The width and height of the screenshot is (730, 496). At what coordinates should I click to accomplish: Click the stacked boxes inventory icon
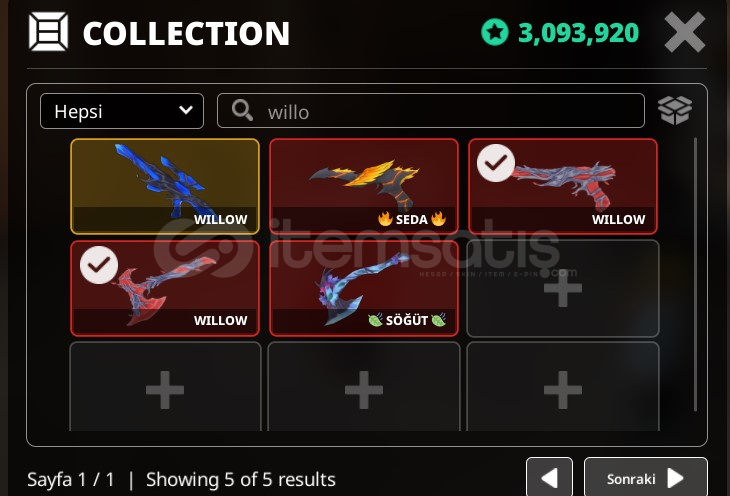point(675,111)
